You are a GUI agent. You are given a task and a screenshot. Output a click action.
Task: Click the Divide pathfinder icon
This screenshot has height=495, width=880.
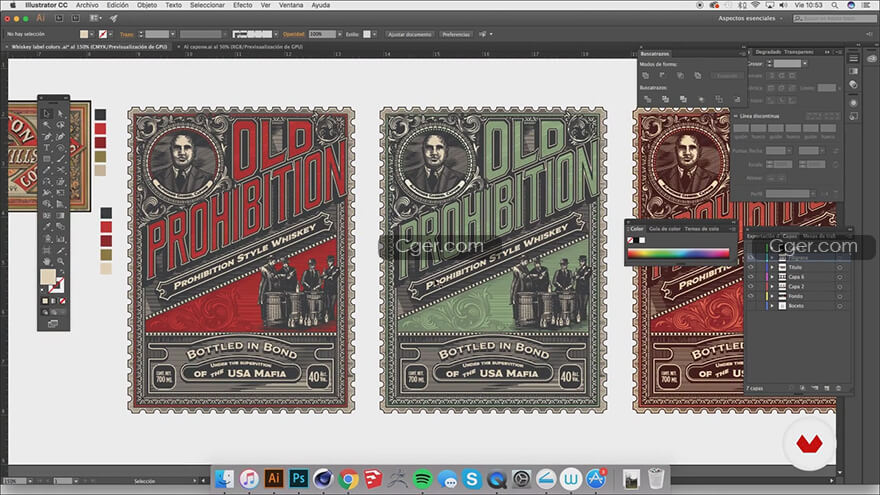[x=647, y=99]
